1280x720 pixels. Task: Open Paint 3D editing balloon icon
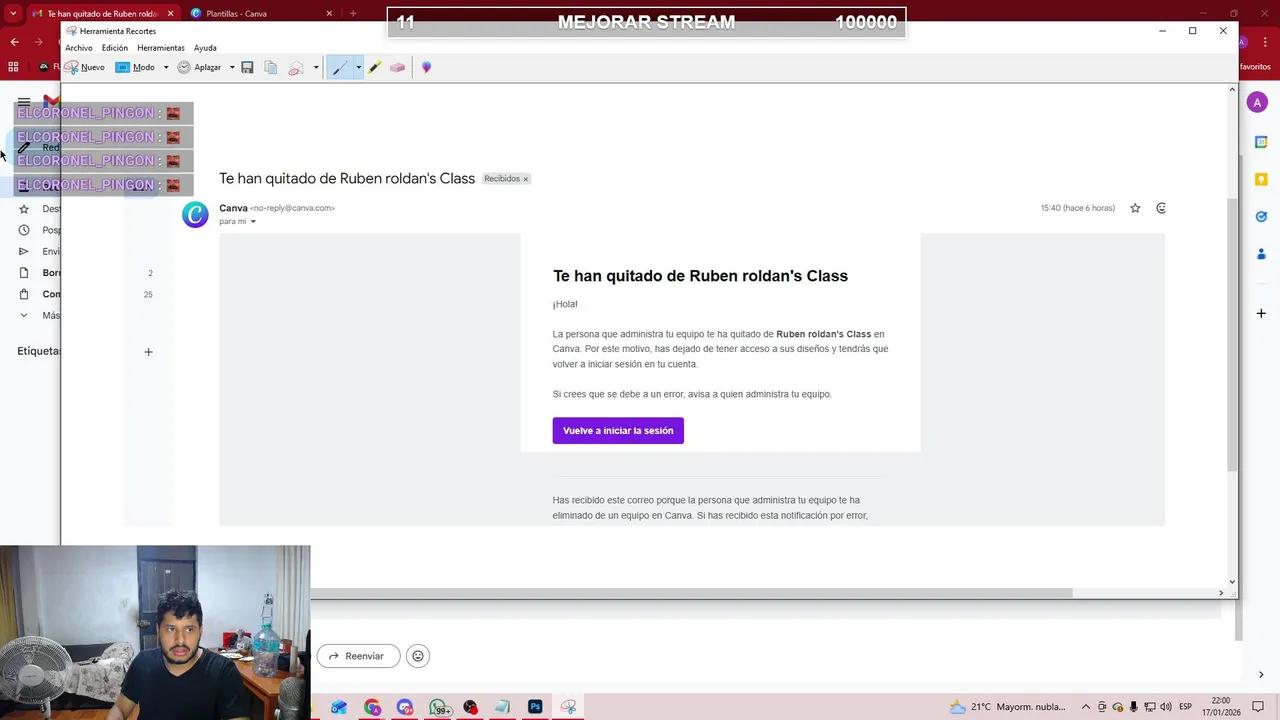pyautogui.click(x=426, y=67)
